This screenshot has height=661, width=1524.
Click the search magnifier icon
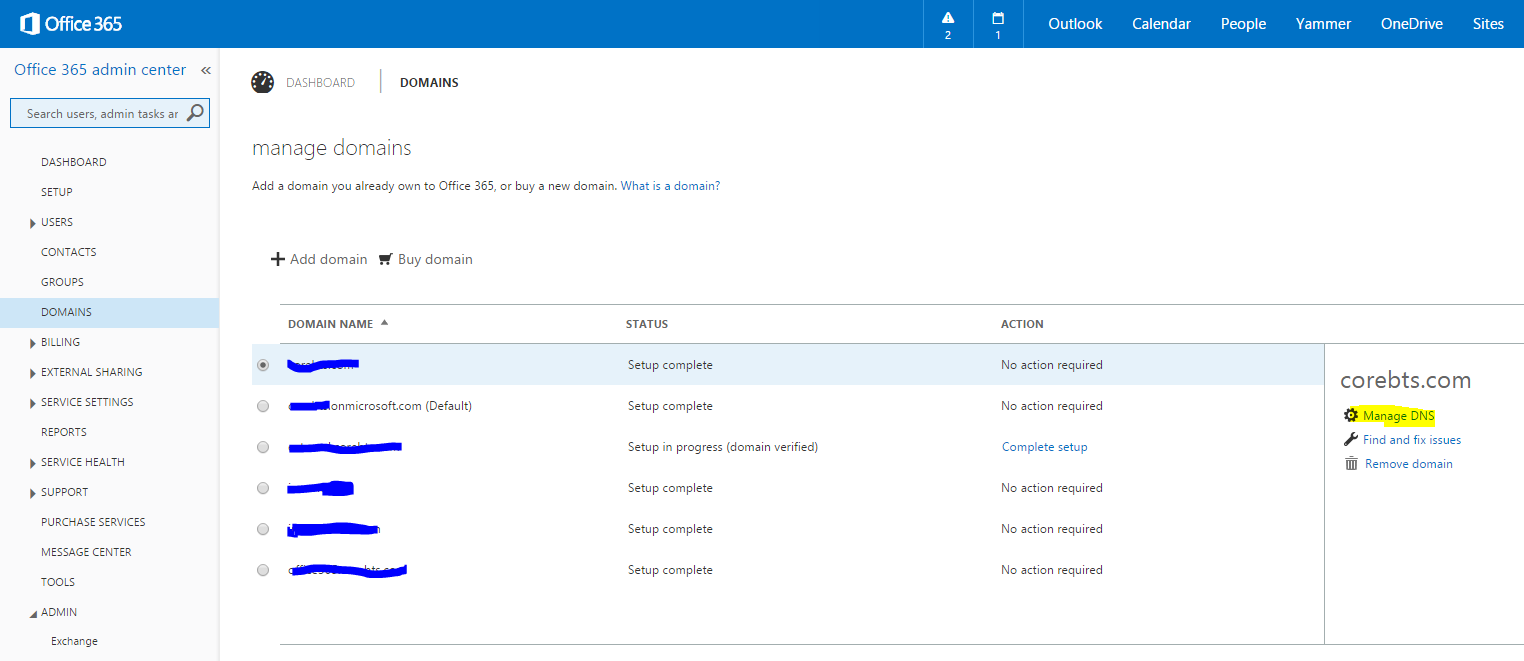pos(196,113)
